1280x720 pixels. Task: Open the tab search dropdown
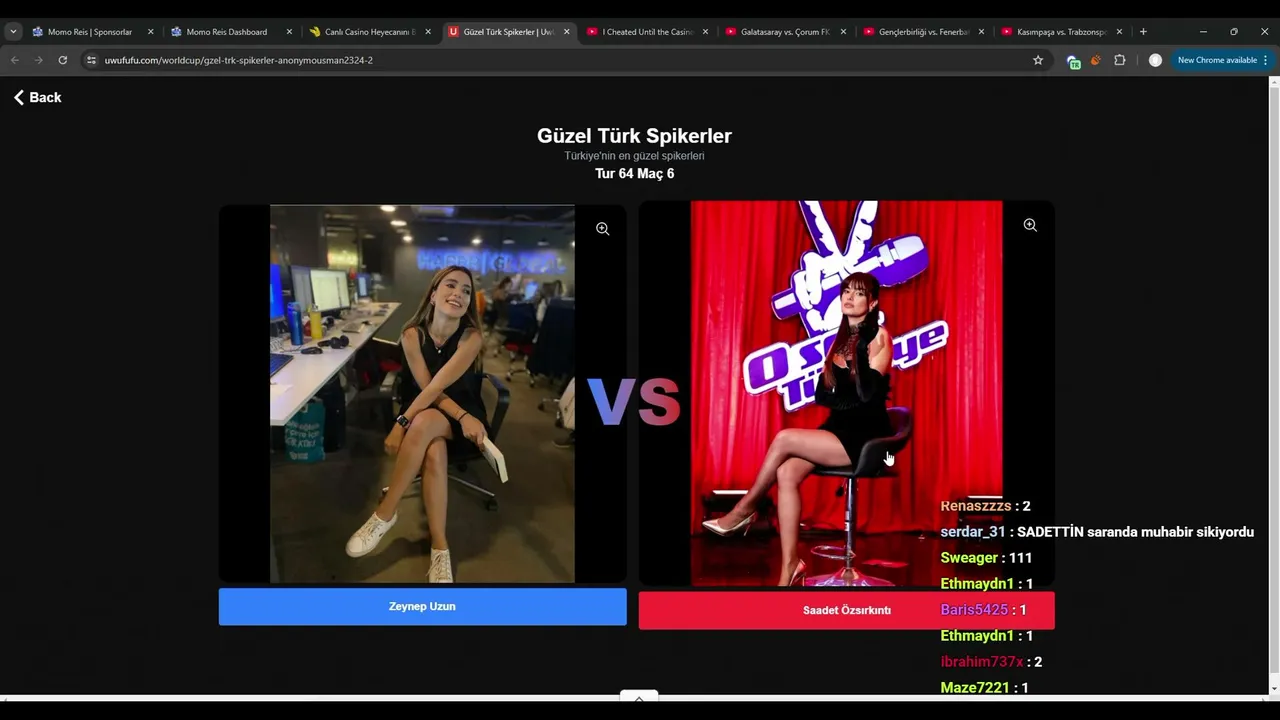13,32
